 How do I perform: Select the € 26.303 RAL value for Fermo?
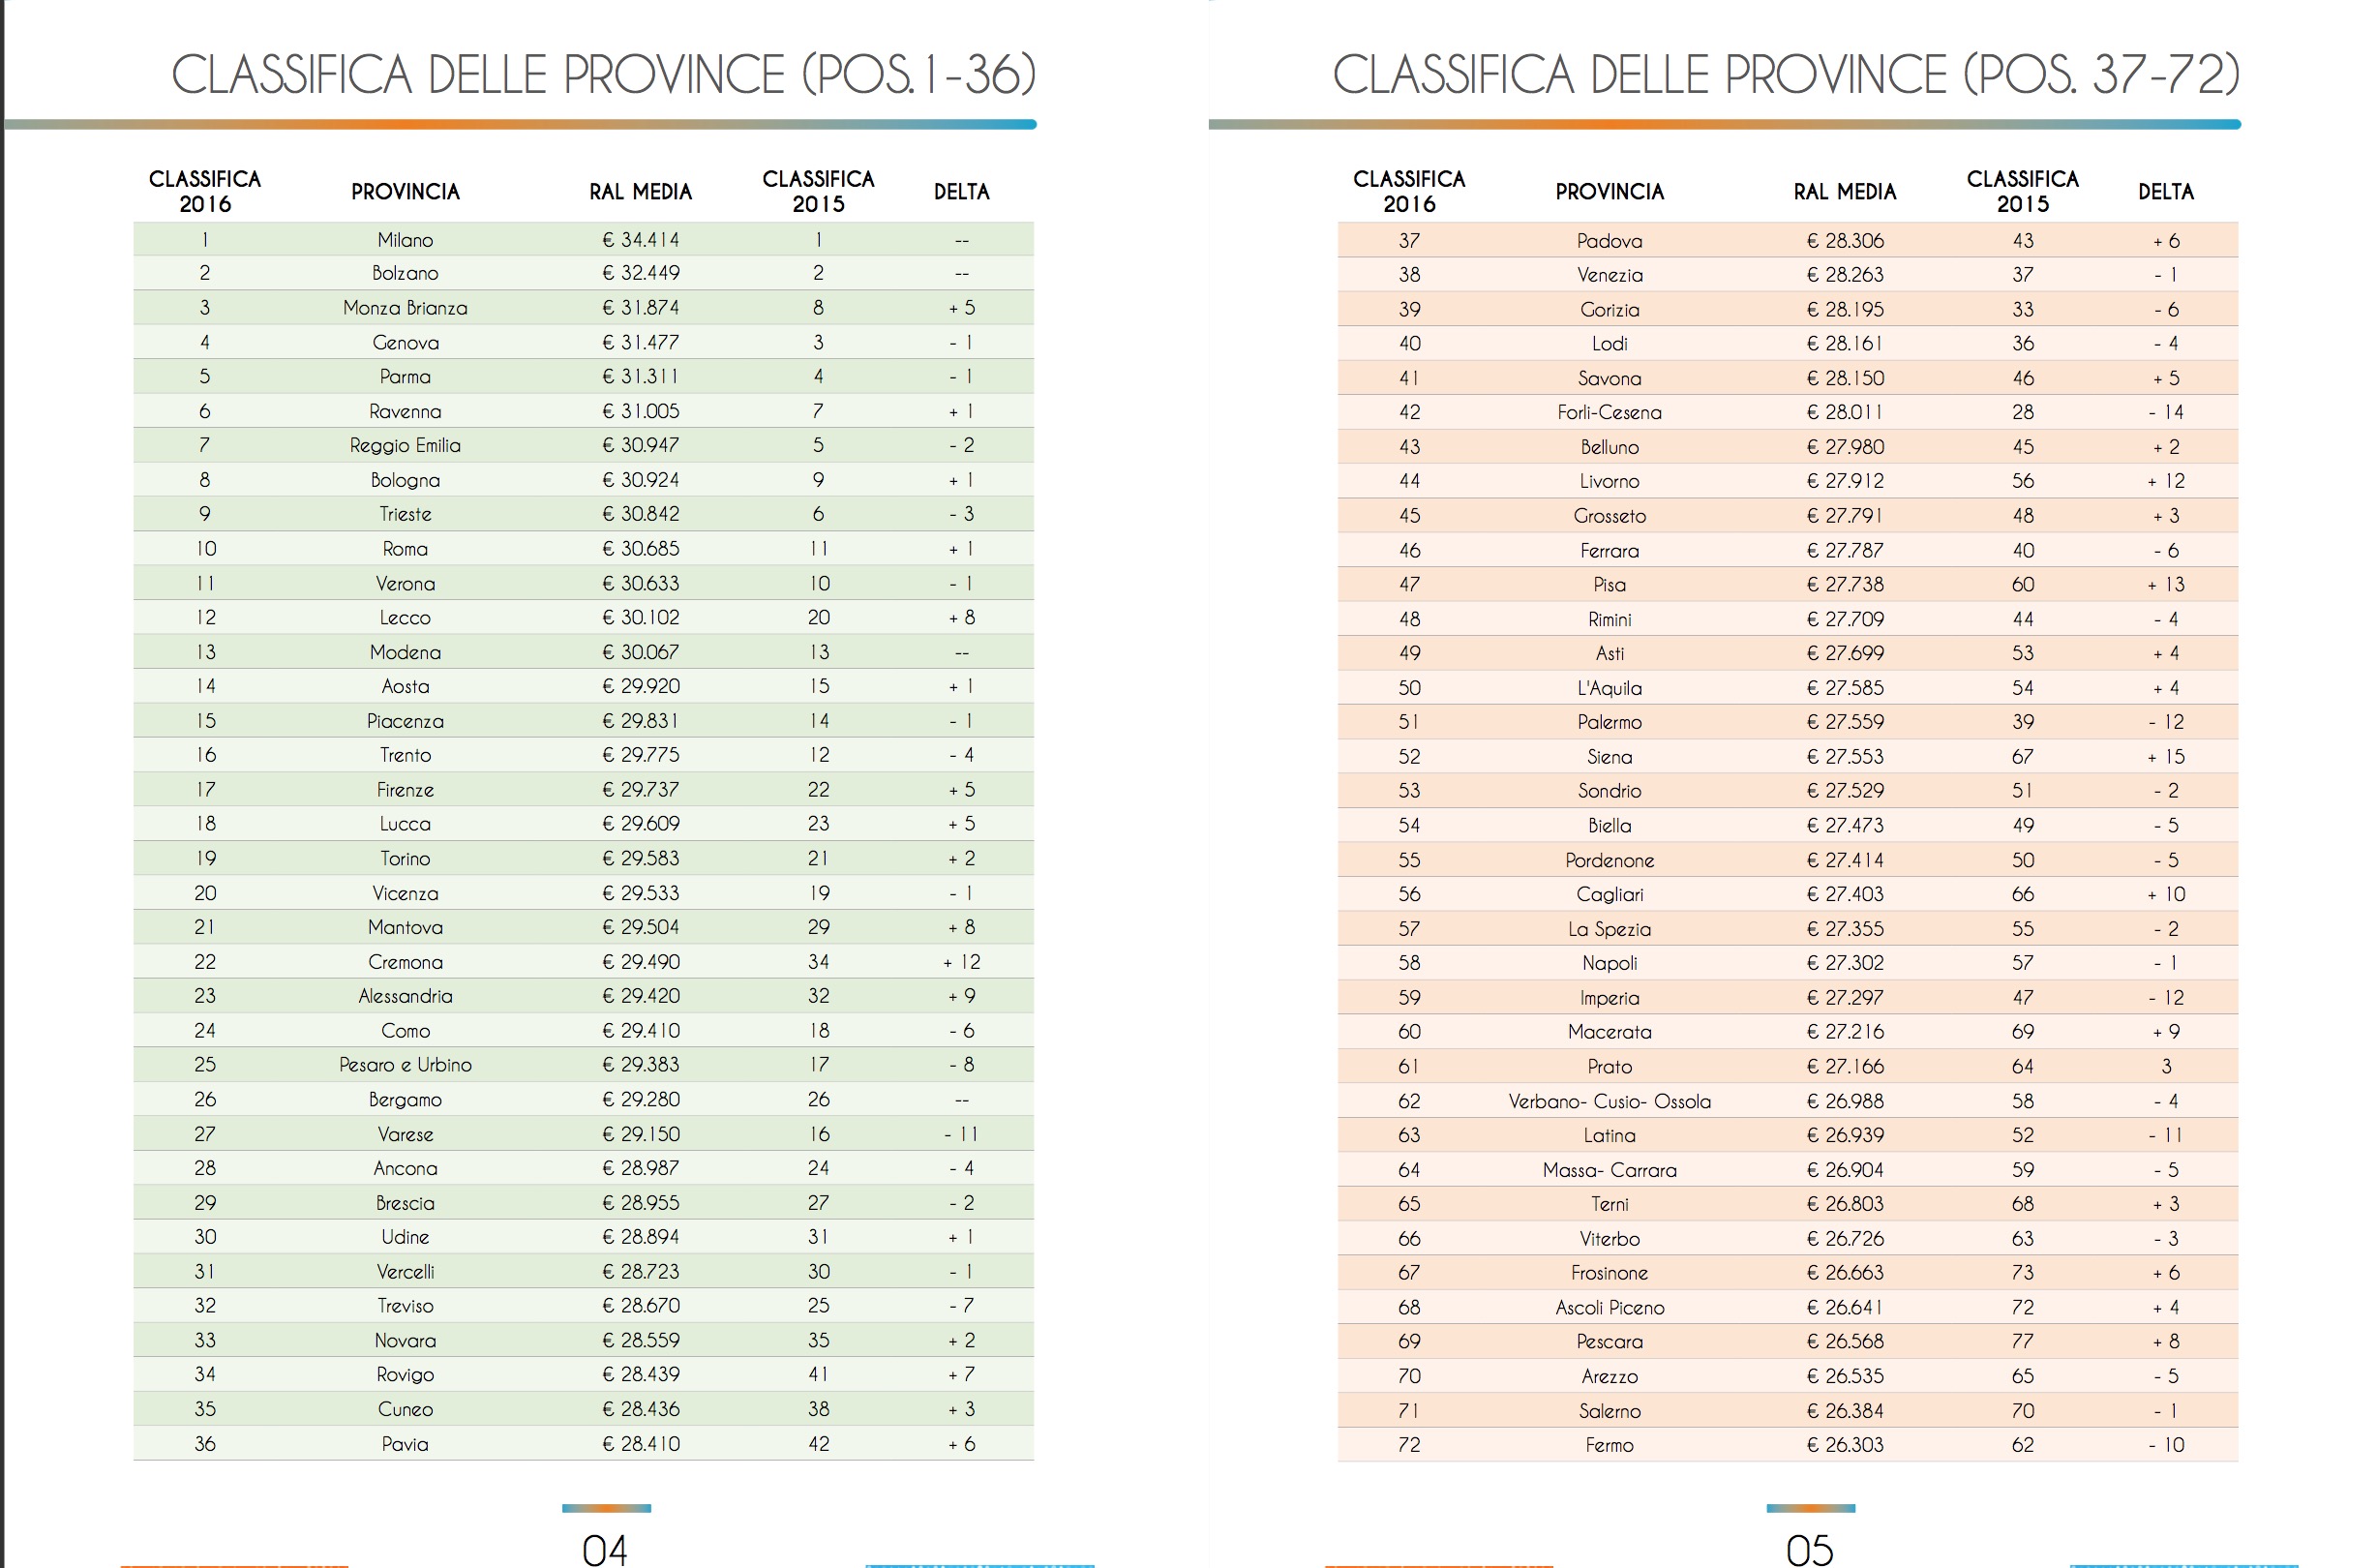(x=1845, y=1445)
